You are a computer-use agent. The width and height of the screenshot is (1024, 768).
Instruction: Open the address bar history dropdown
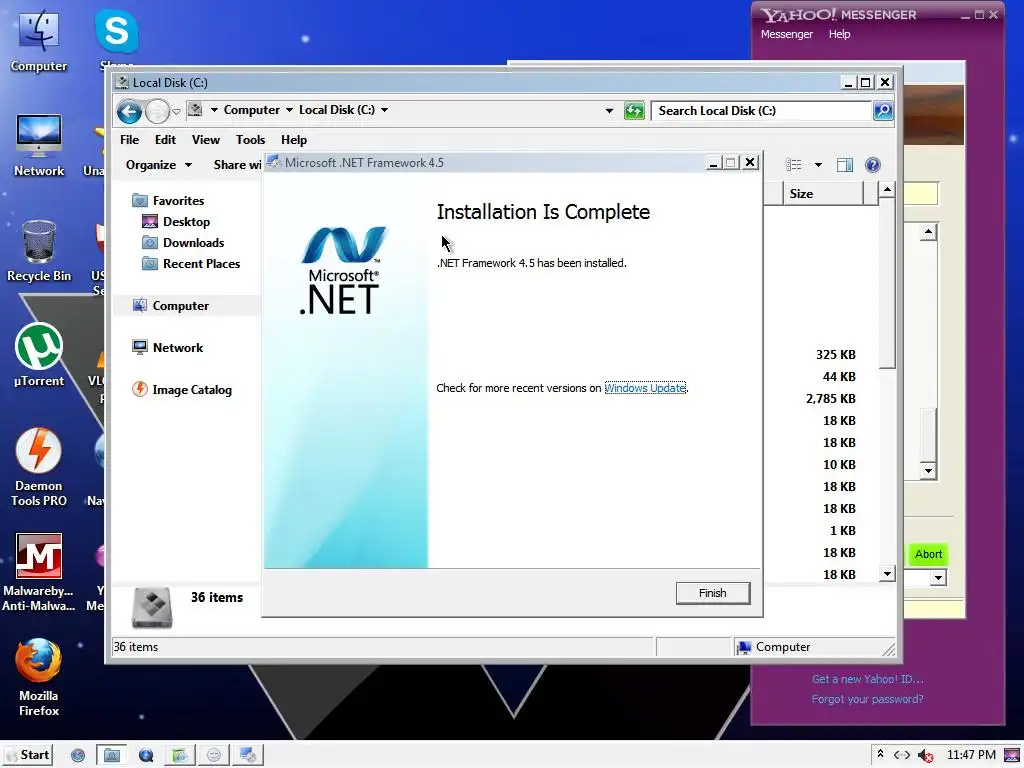(609, 111)
